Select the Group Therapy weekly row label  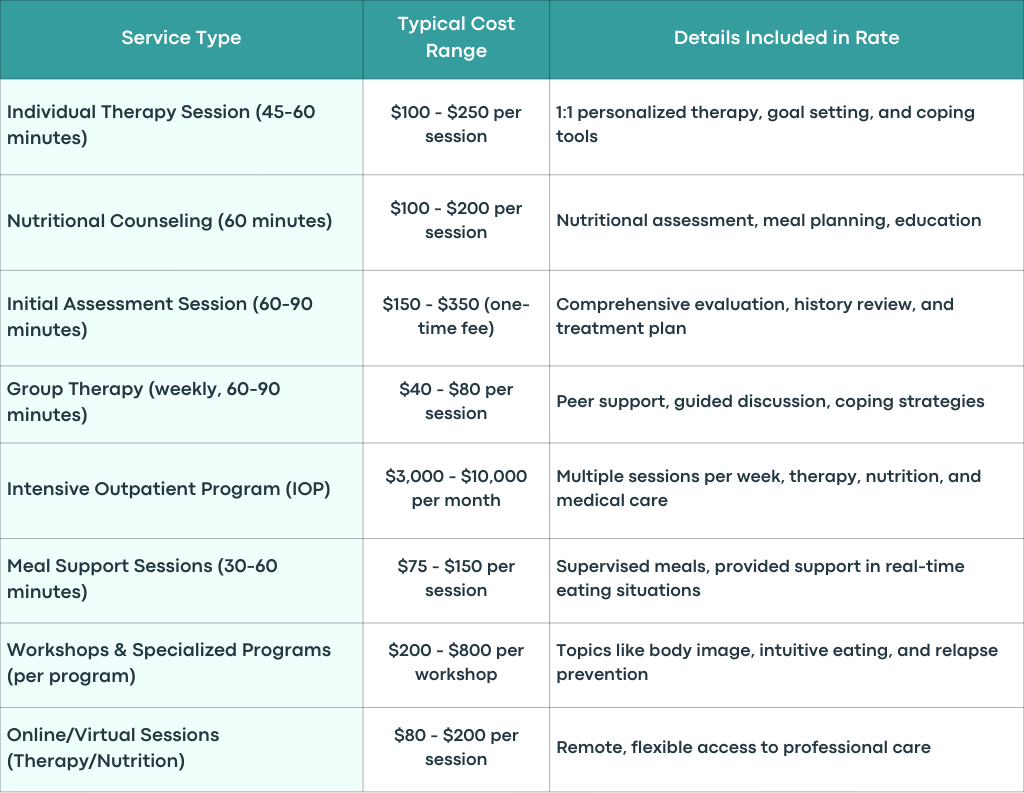(x=181, y=404)
